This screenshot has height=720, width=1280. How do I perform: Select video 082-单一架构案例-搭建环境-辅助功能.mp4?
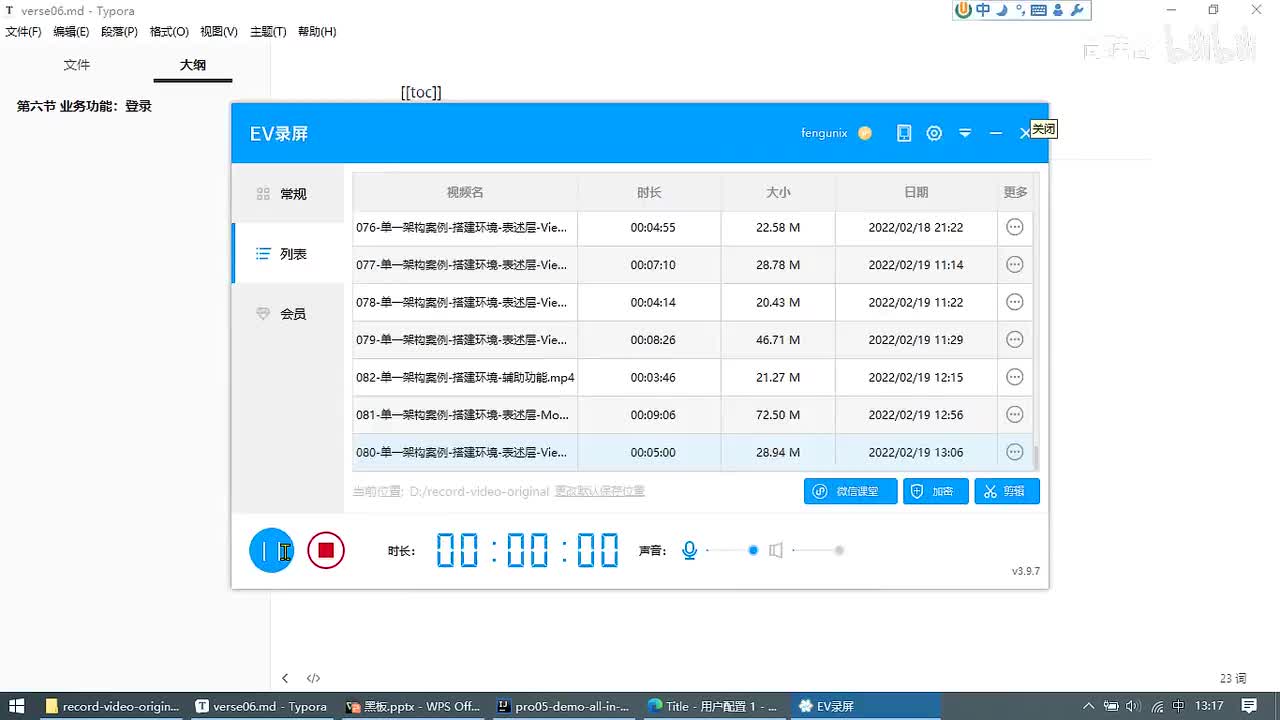[465, 378]
